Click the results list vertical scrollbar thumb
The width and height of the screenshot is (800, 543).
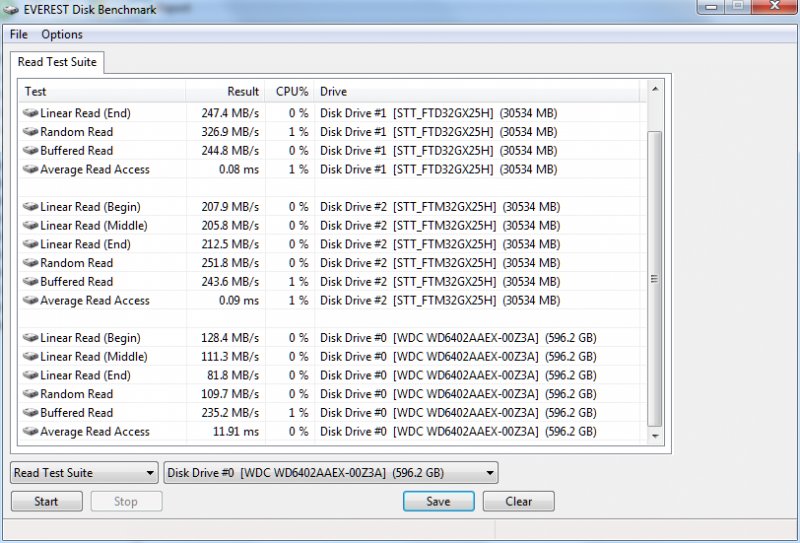pyautogui.click(x=655, y=279)
